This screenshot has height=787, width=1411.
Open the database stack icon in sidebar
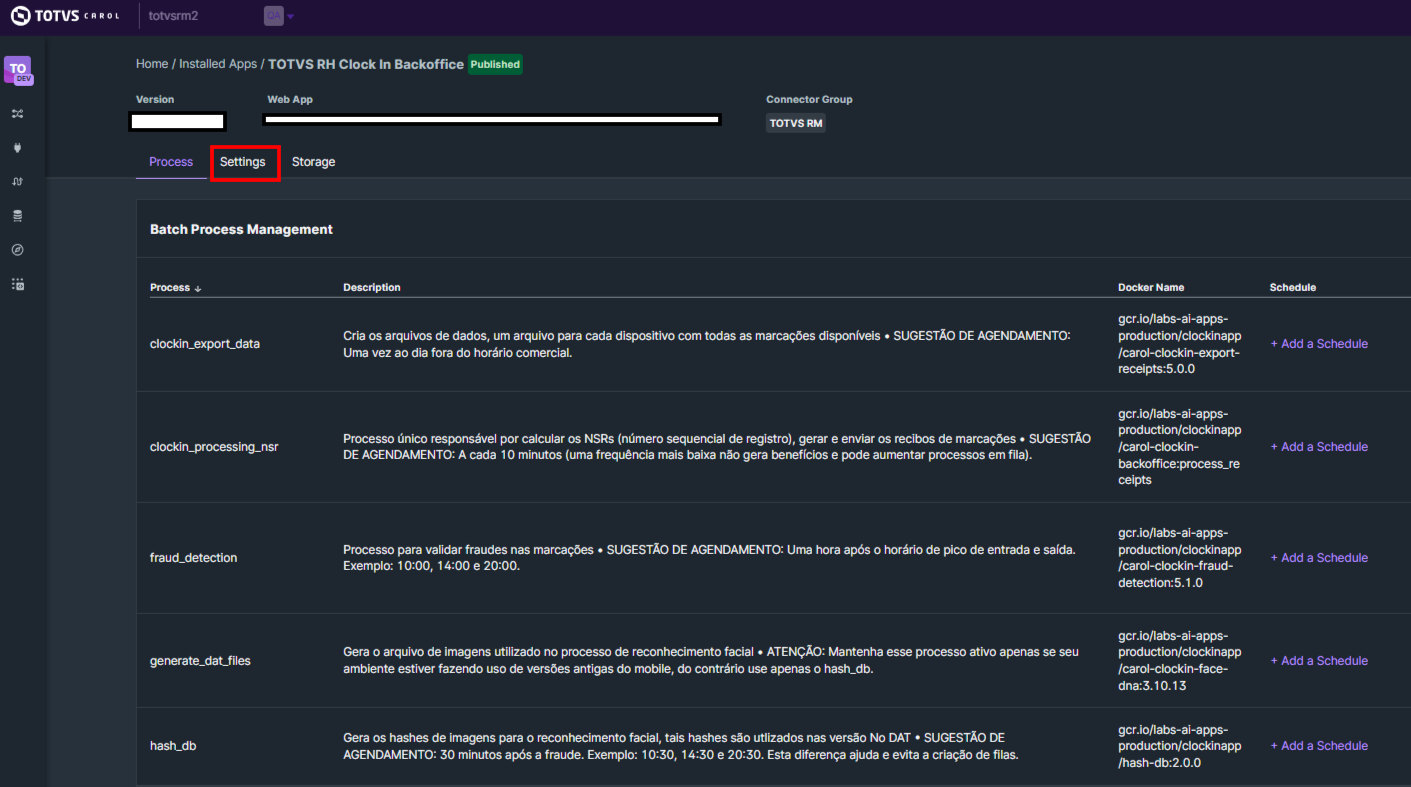coord(17,216)
